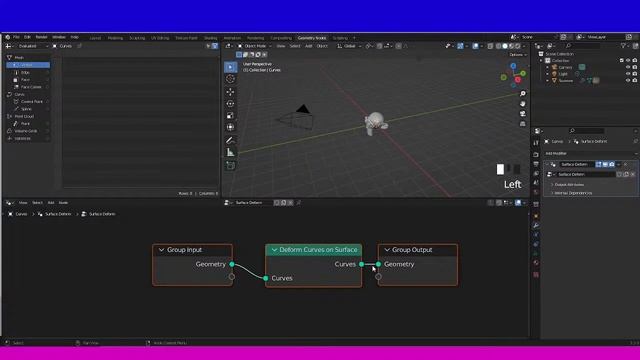Select Suzanne object in outliner
This screenshot has width=640, height=360.
point(566,81)
